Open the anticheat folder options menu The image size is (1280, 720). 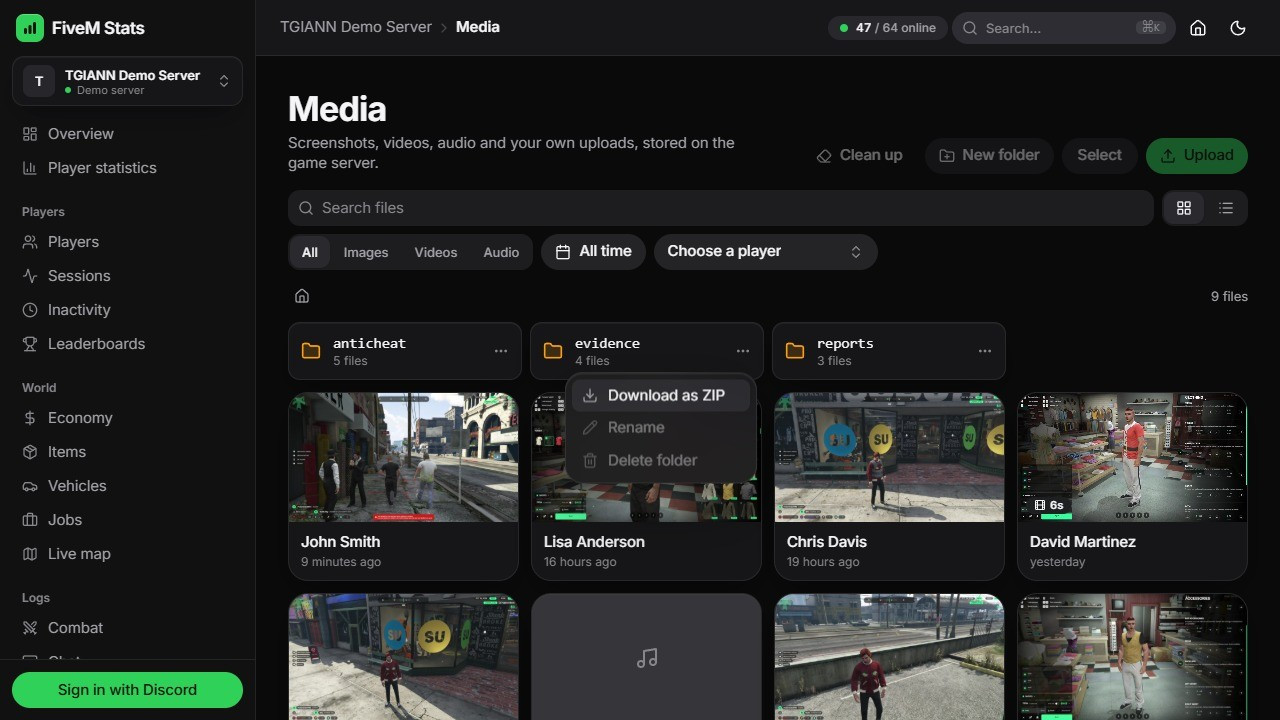[501, 351]
